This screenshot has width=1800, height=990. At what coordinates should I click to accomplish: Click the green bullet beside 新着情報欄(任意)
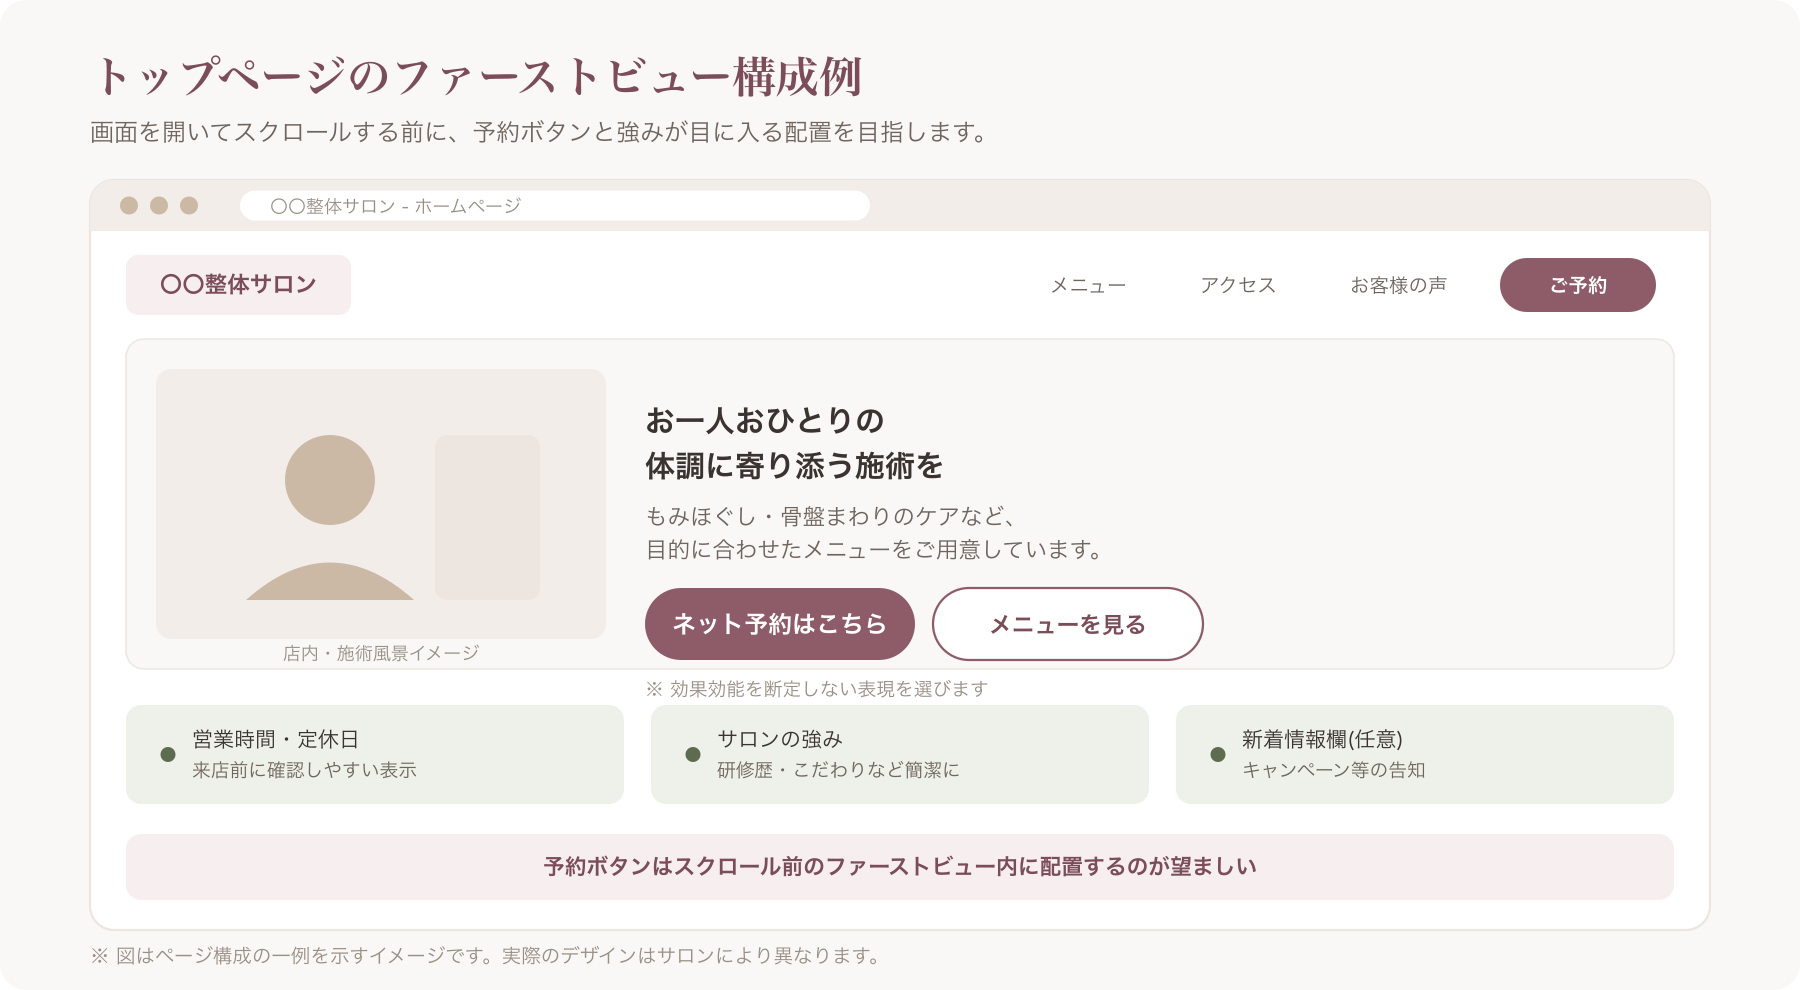tap(1218, 755)
